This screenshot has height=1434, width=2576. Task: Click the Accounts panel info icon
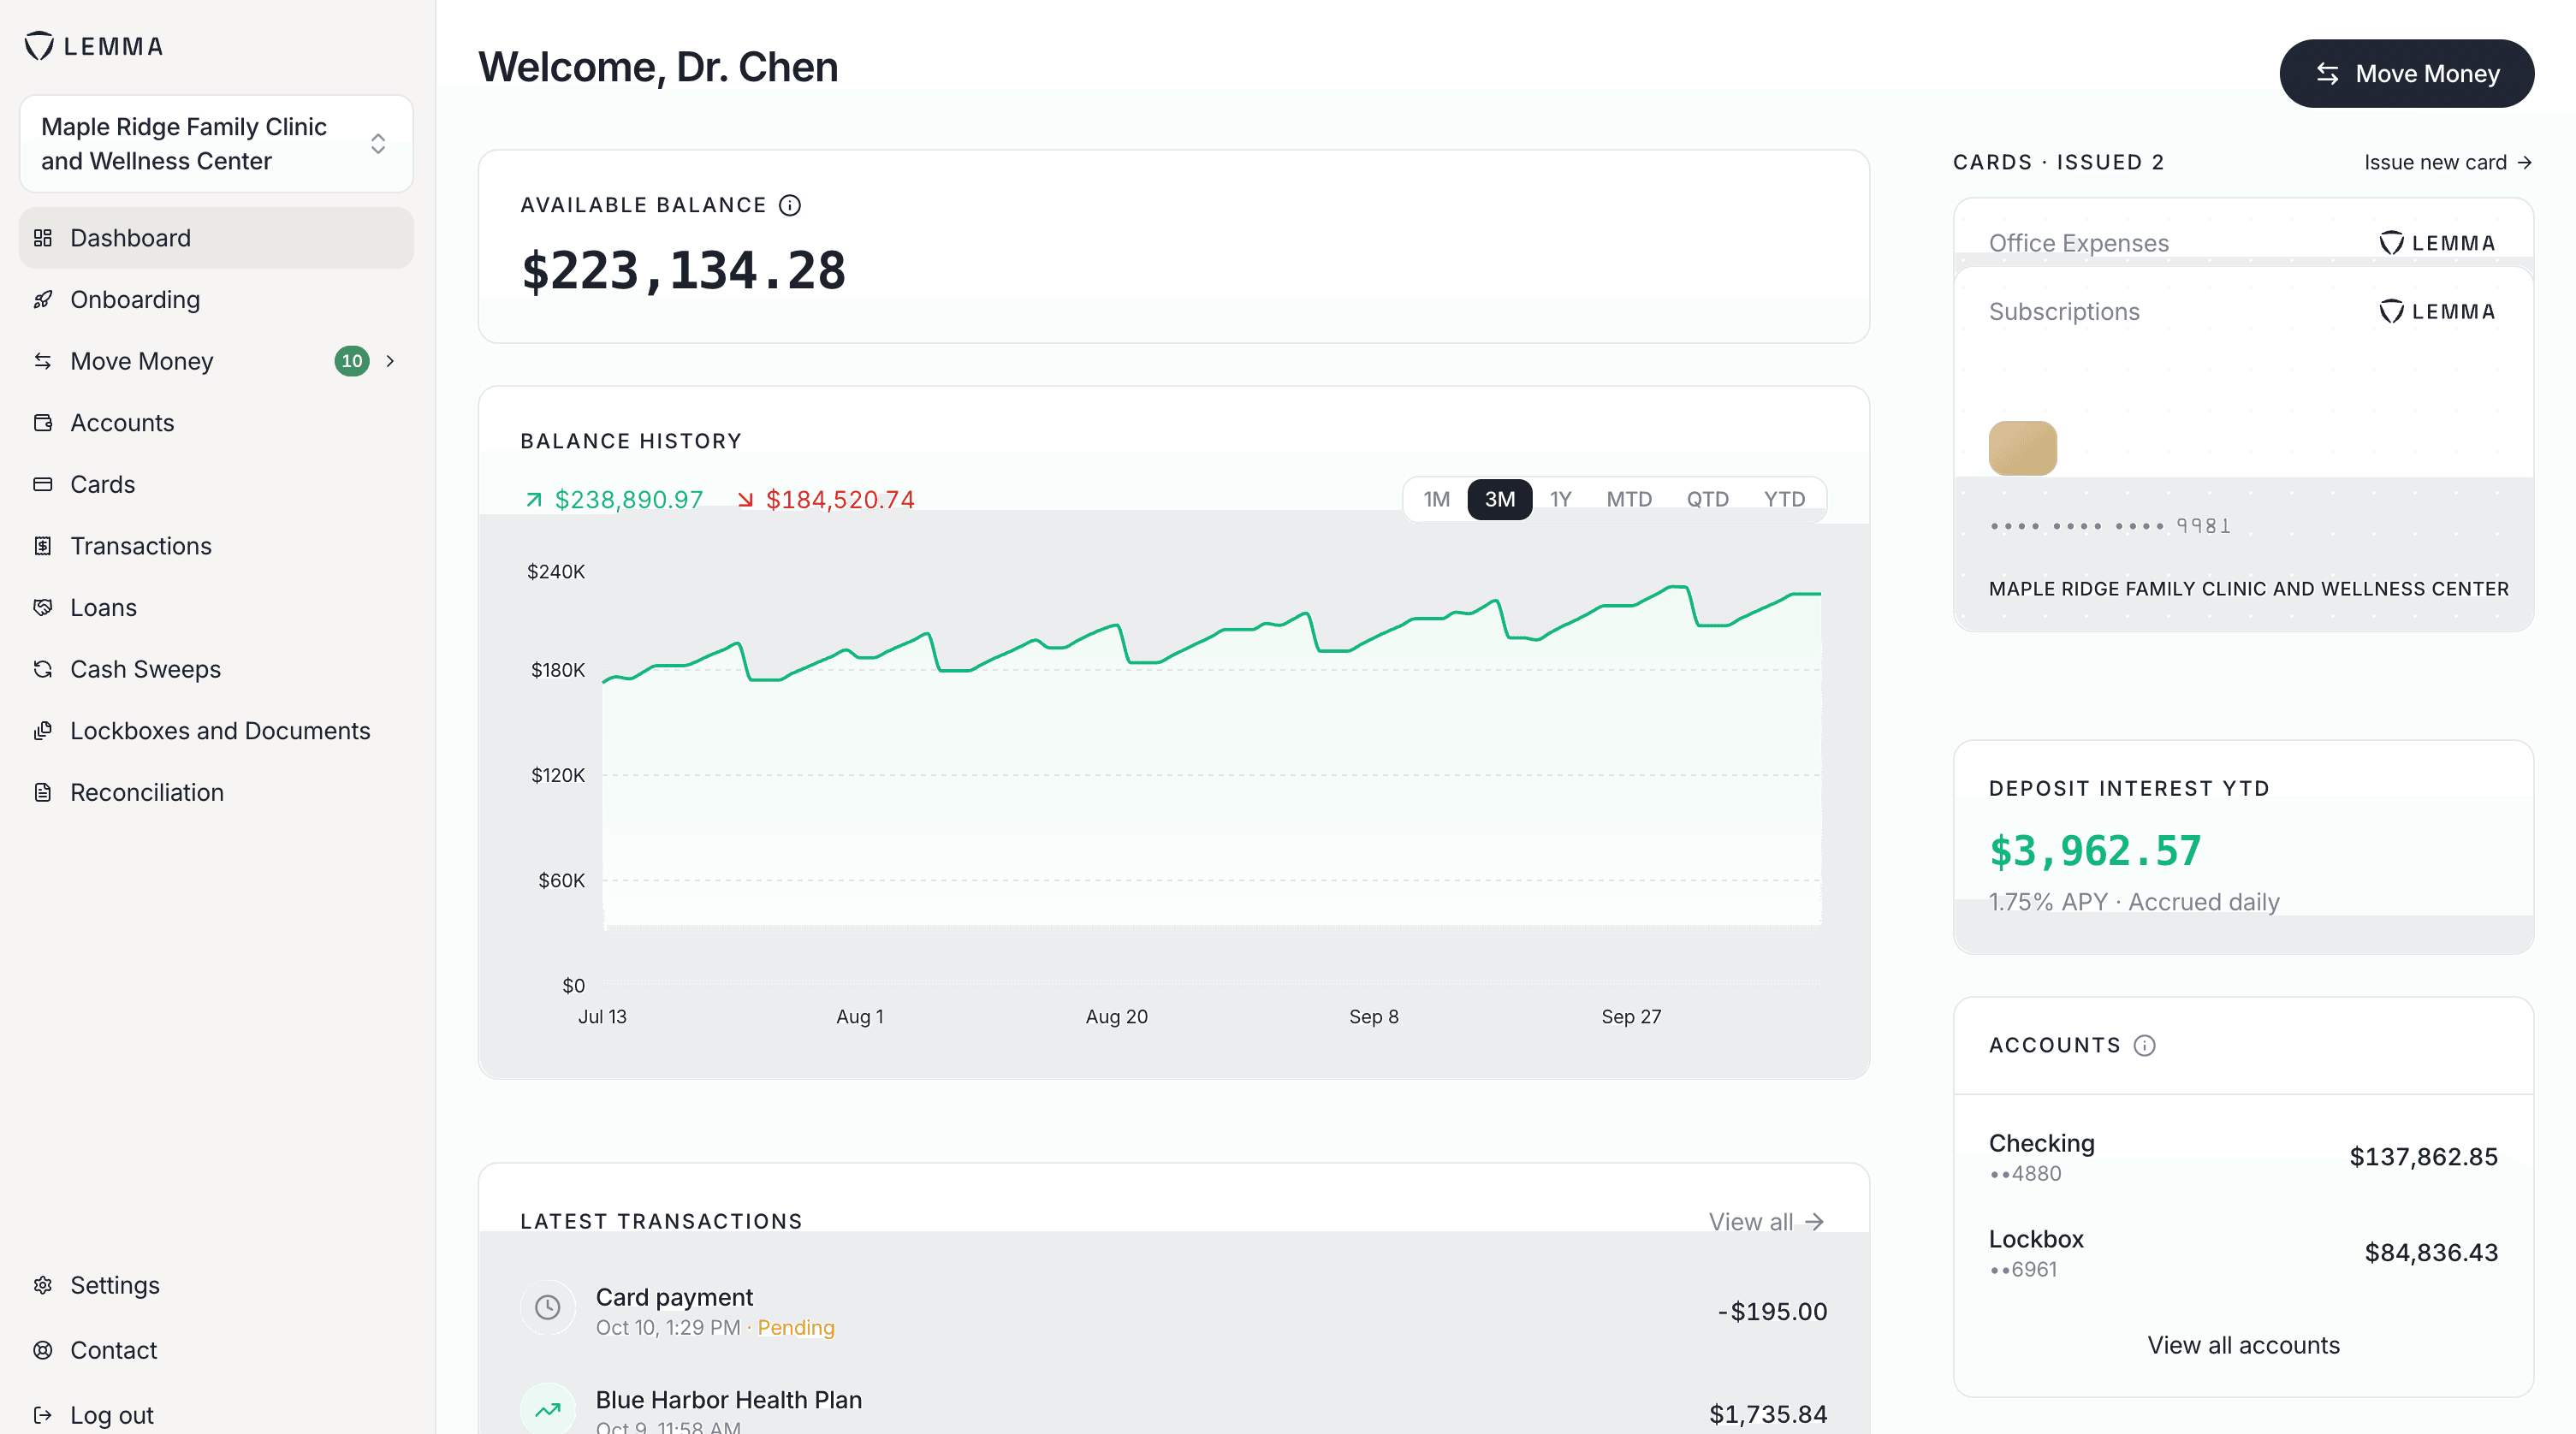coord(2145,1045)
